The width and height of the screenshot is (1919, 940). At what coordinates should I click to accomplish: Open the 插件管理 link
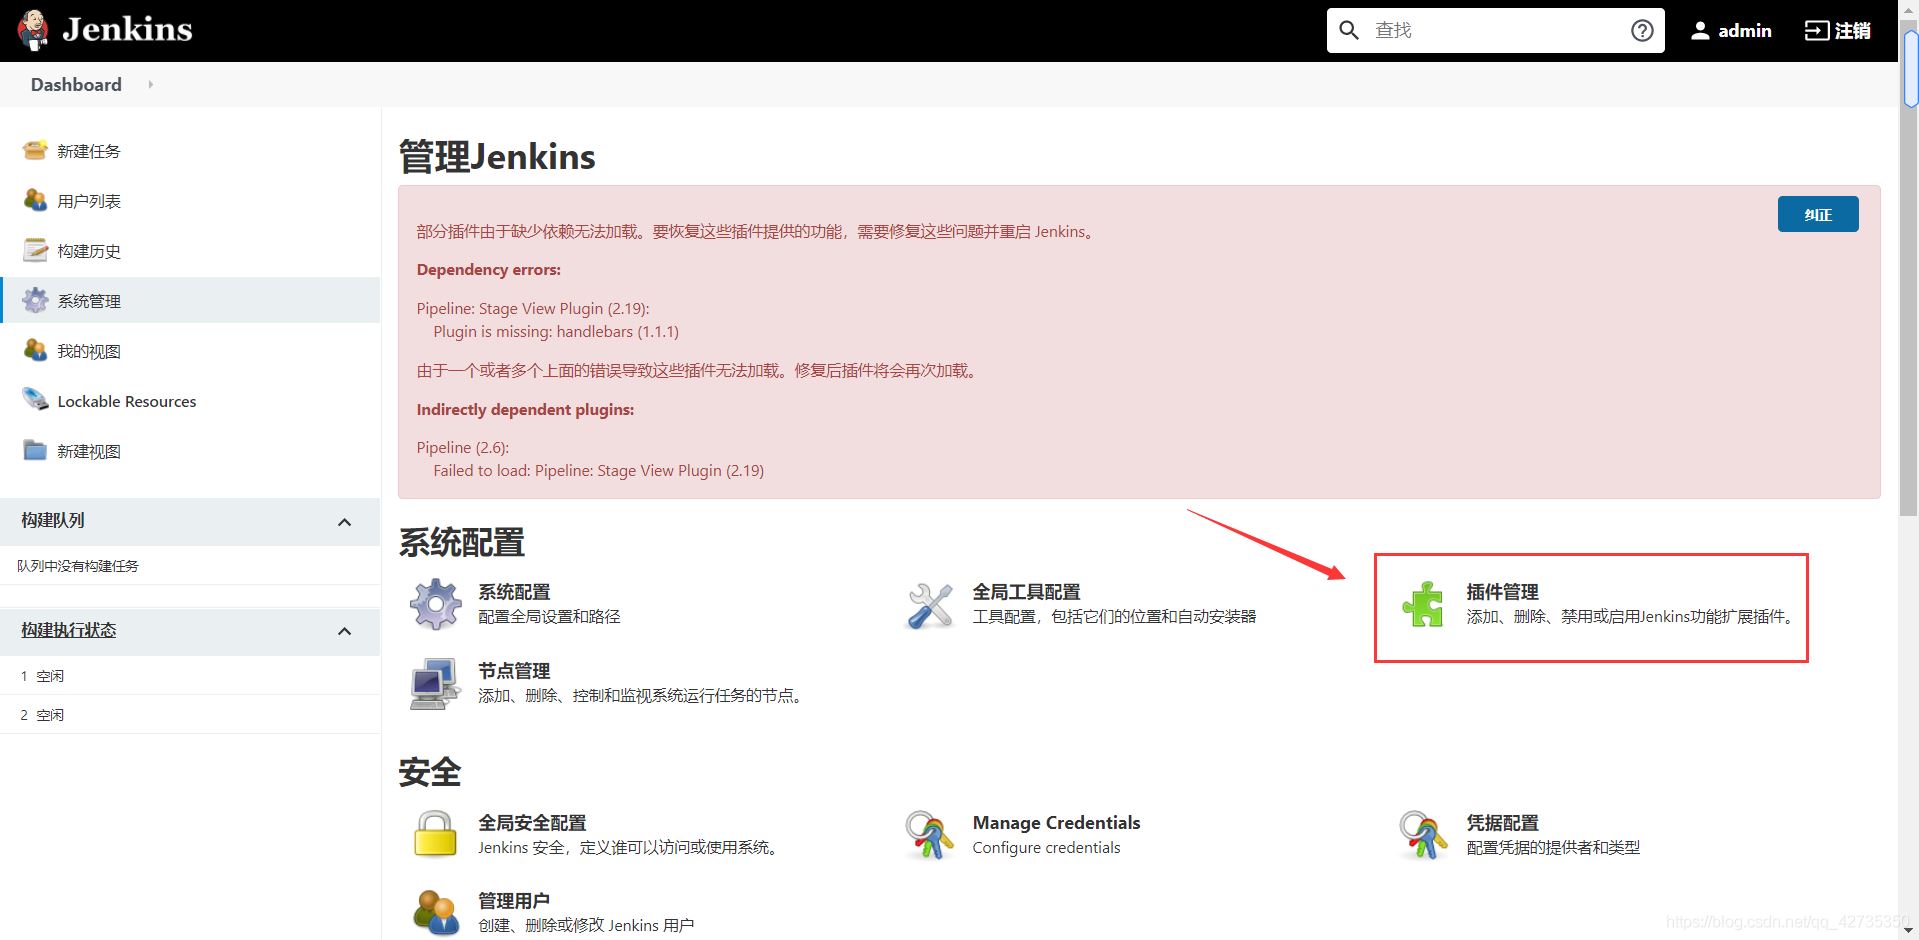(x=1502, y=592)
